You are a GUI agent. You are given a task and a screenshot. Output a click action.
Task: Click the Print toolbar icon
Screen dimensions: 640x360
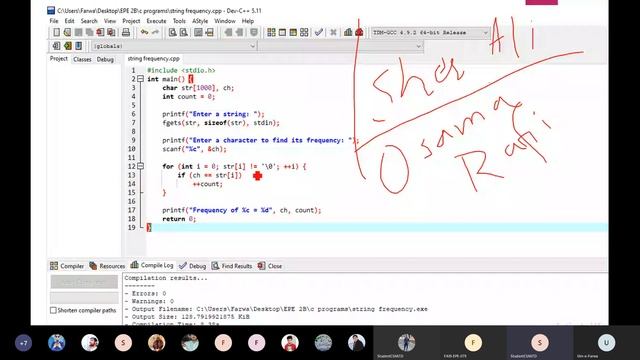[126, 32]
